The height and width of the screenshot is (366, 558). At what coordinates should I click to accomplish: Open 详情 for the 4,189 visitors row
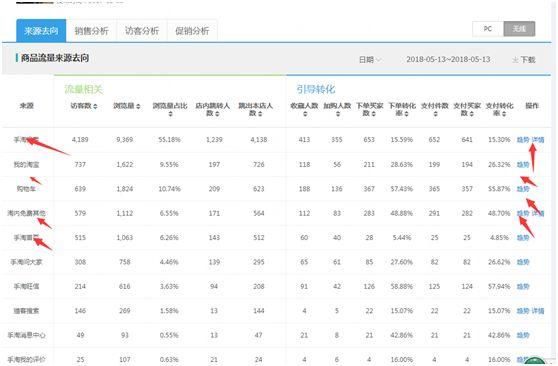538,140
